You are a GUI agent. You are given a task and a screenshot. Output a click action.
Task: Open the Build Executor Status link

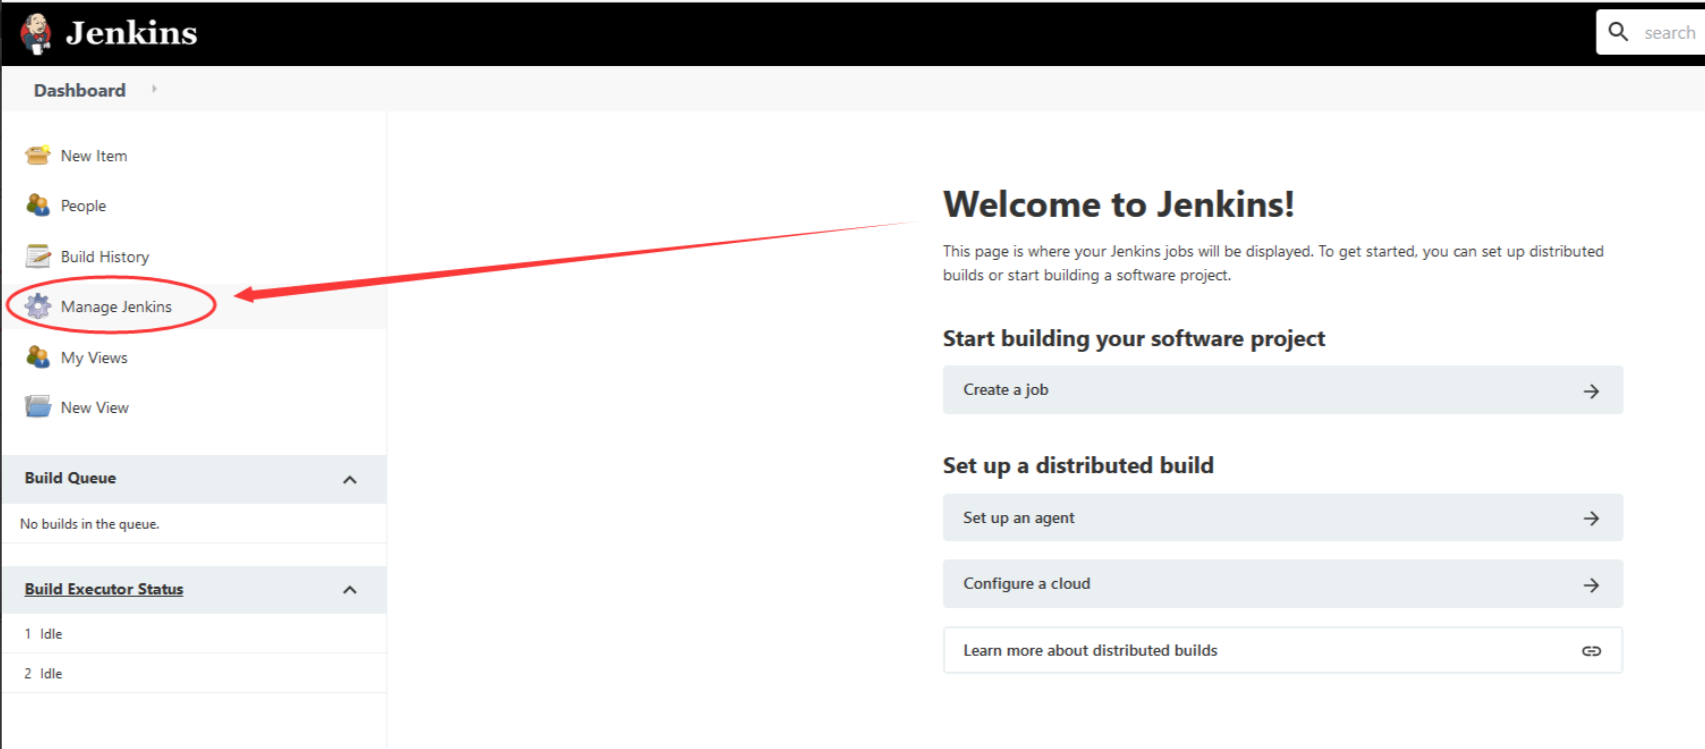pyautogui.click(x=104, y=589)
